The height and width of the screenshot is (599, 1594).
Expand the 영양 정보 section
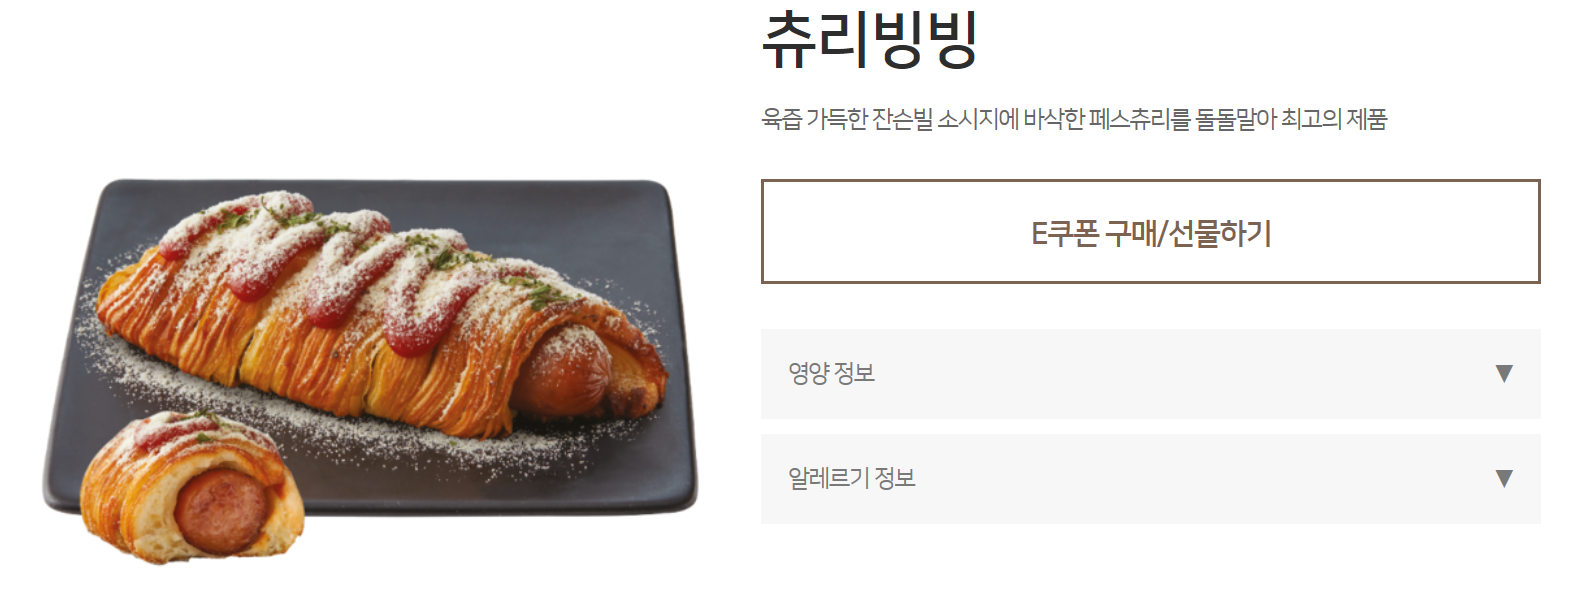[x=1150, y=374]
